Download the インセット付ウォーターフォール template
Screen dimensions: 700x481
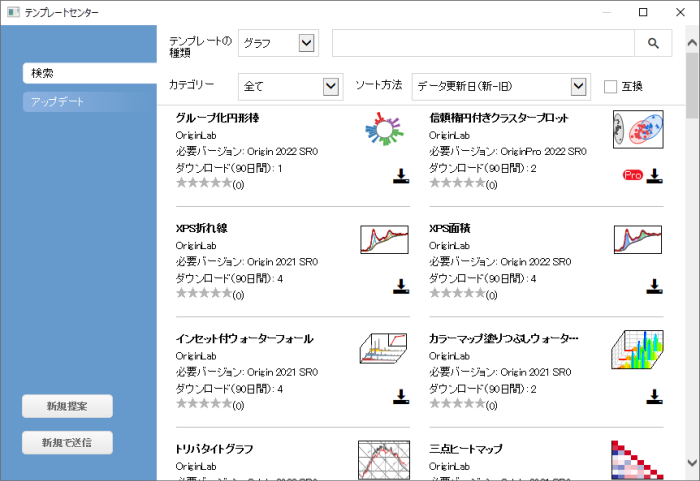click(x=401, y=397)
